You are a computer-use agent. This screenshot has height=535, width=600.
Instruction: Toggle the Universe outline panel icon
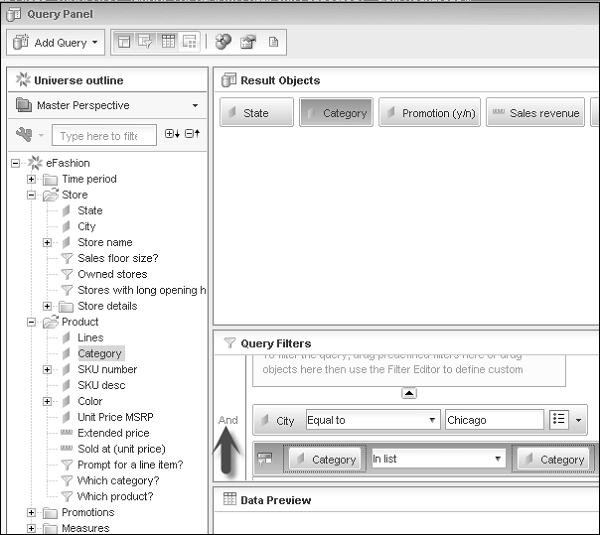tap(124, 42)
